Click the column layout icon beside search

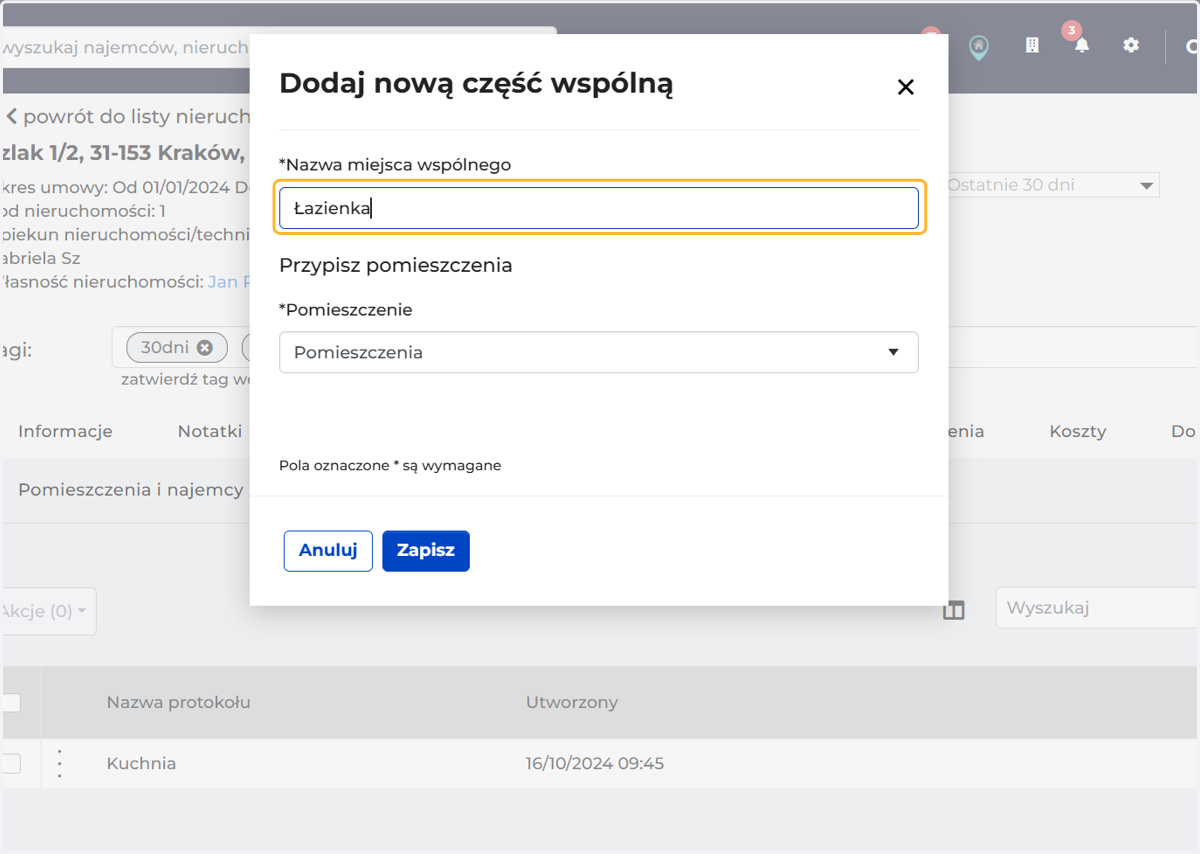pos(954,610)
